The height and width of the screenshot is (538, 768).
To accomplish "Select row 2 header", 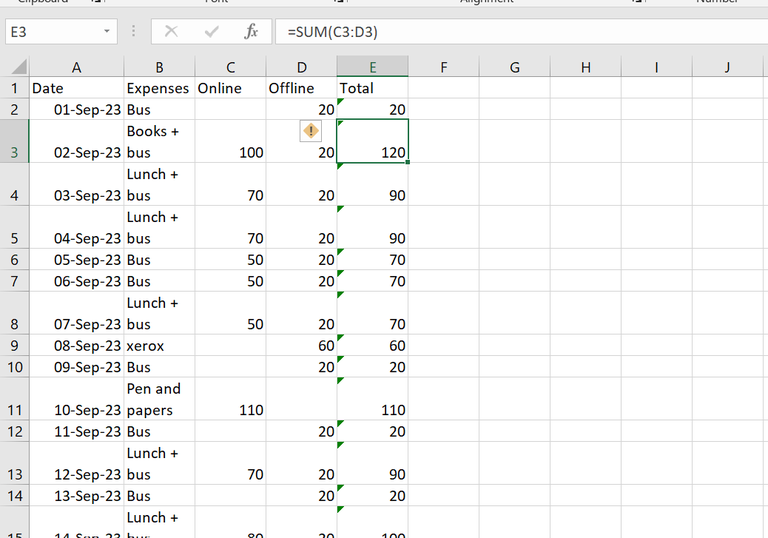I will [x=14, y=109].
